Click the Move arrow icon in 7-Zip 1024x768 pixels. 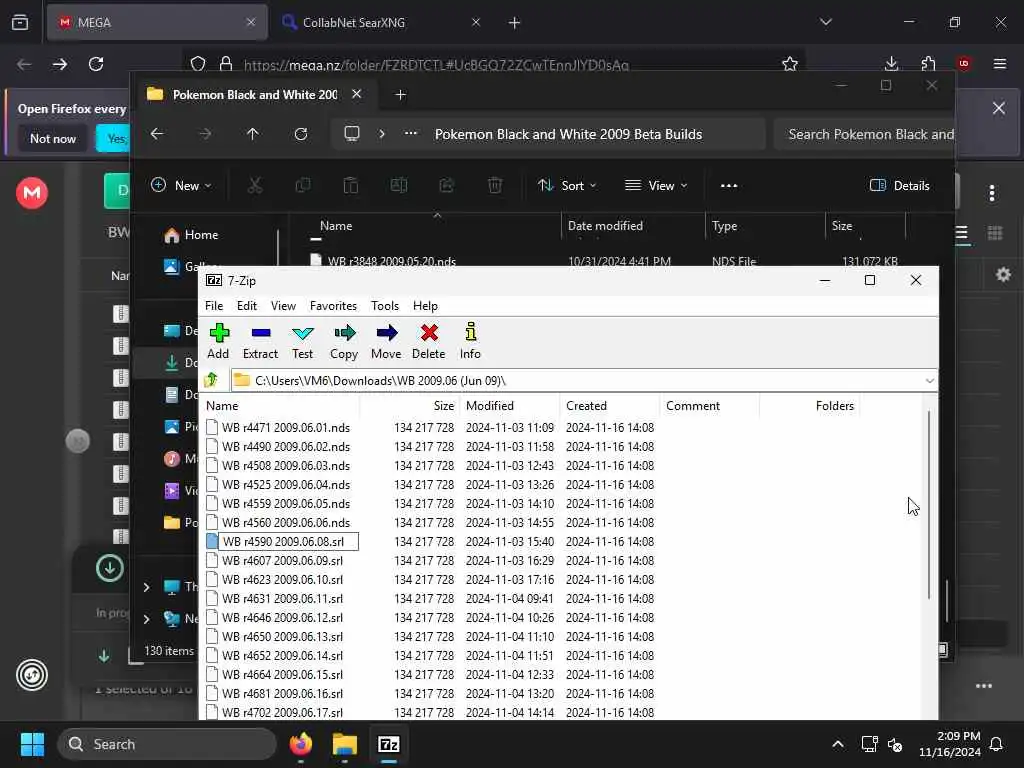pyautogui.click(x=386, y=341)
